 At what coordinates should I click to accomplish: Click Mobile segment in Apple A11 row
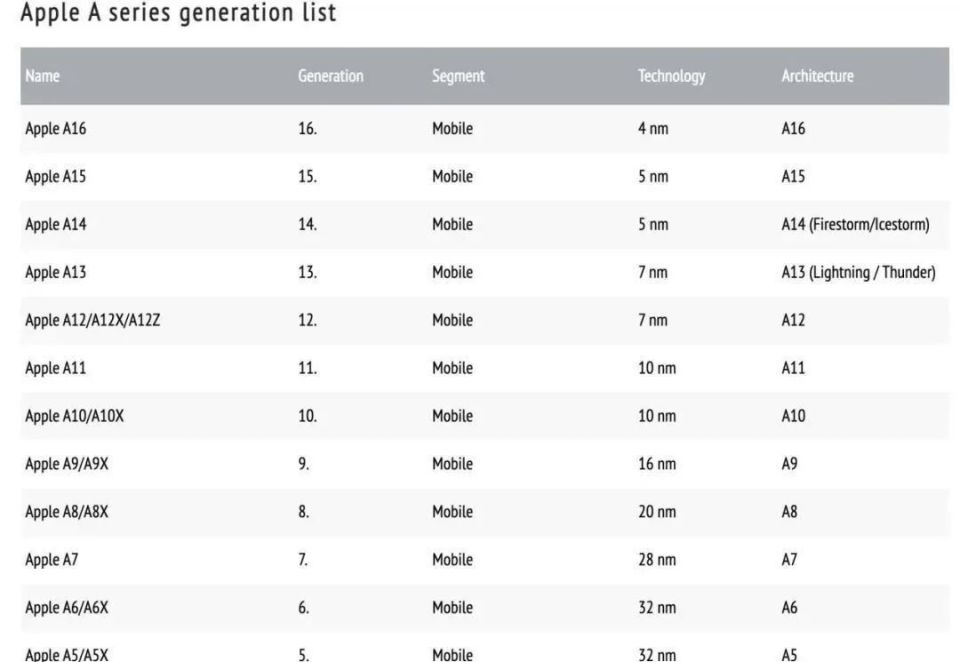click(x=452, y=368)
